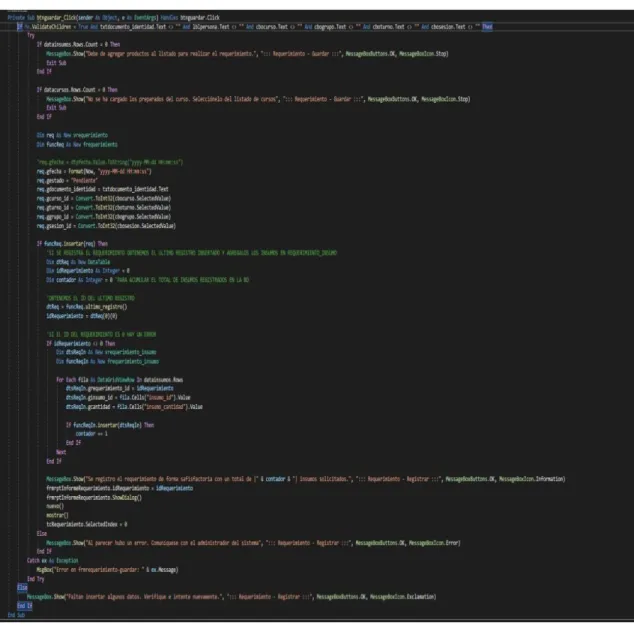Viewport: 634px width, 626px height.
Task: Click the 'MsgBox("Error en frmrequerimiento-guardar' line
Action: tap(108, 570)
